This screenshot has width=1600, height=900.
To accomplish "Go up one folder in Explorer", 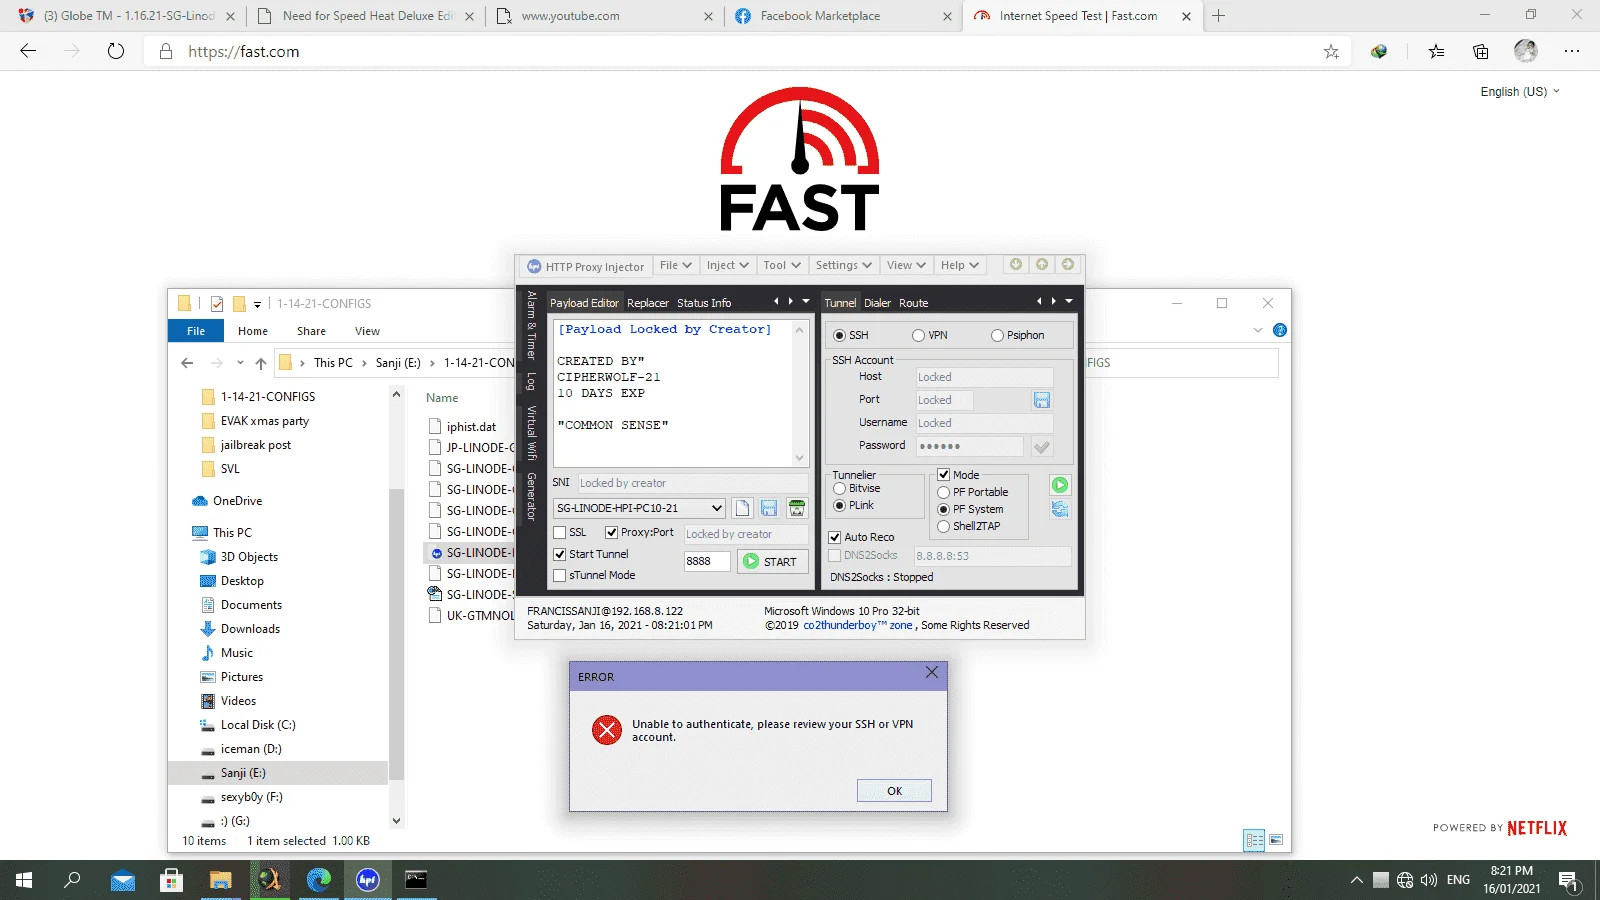I will (261, 363).
